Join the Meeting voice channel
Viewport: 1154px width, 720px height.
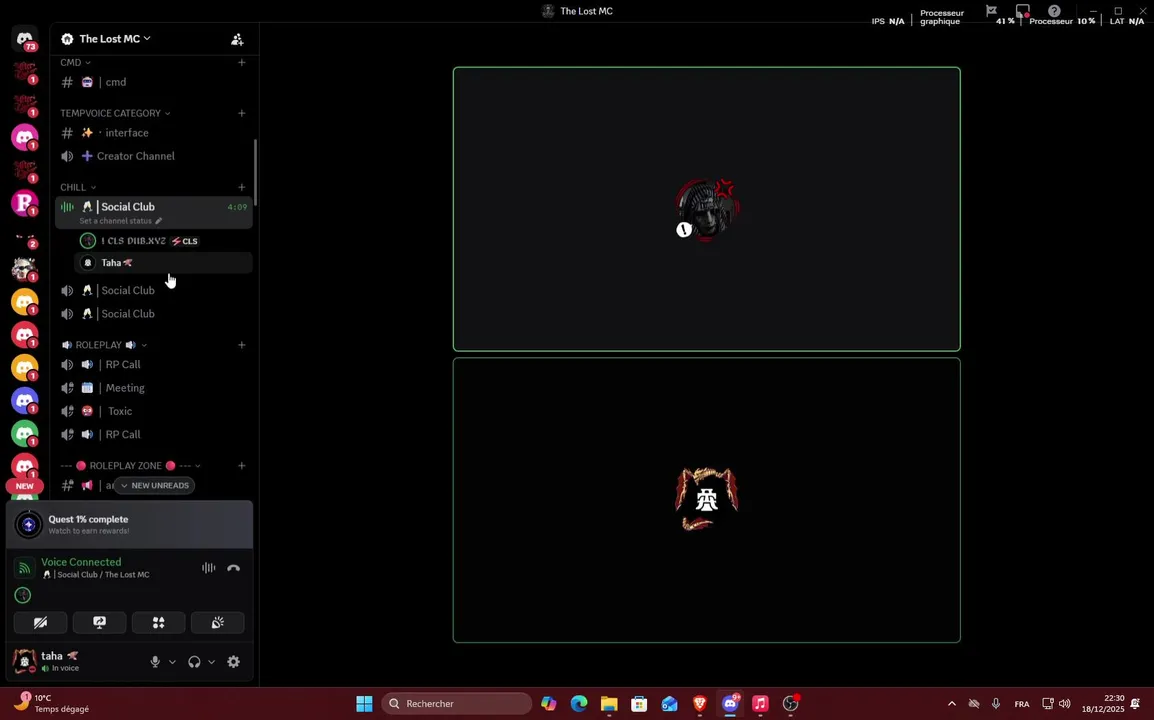point(154,388)
